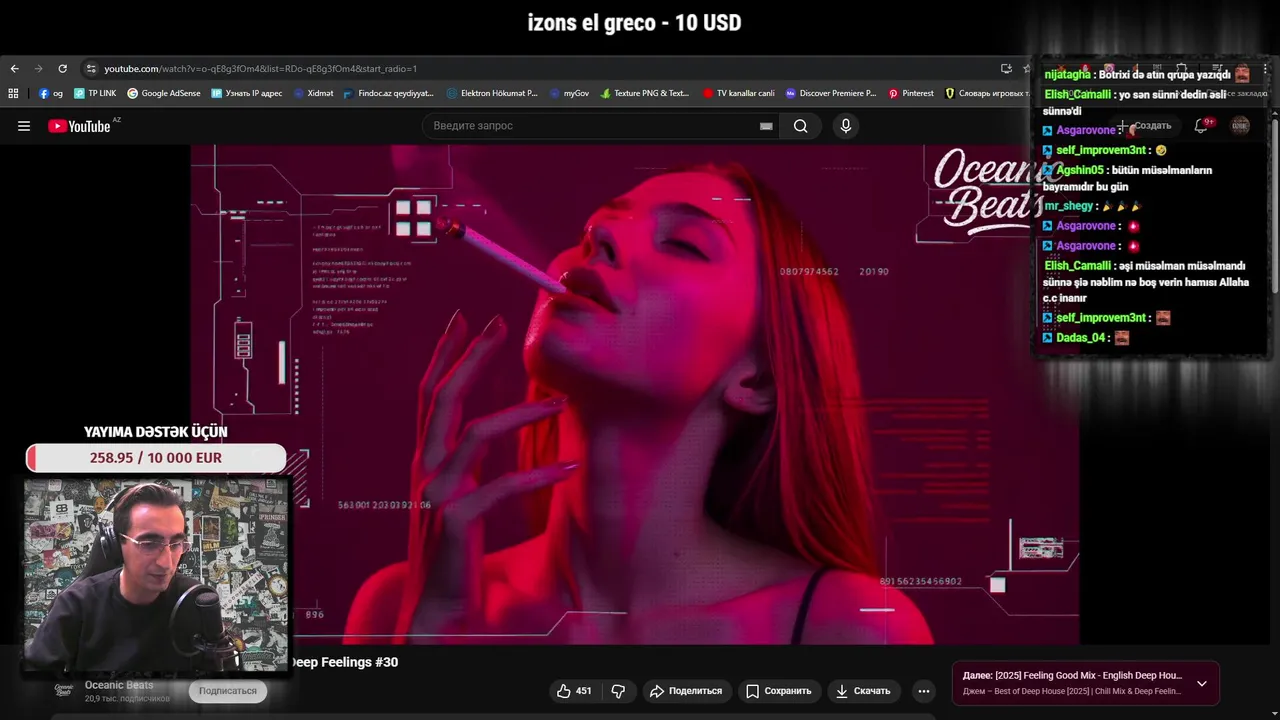Click Agshin05 username in chat
Viewport: 1280px width, 720px height.
coord(1080,170)
